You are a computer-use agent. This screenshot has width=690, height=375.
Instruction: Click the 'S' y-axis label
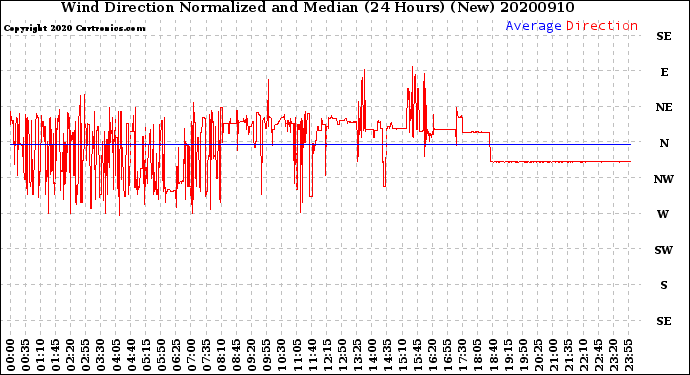pos(664,285)
